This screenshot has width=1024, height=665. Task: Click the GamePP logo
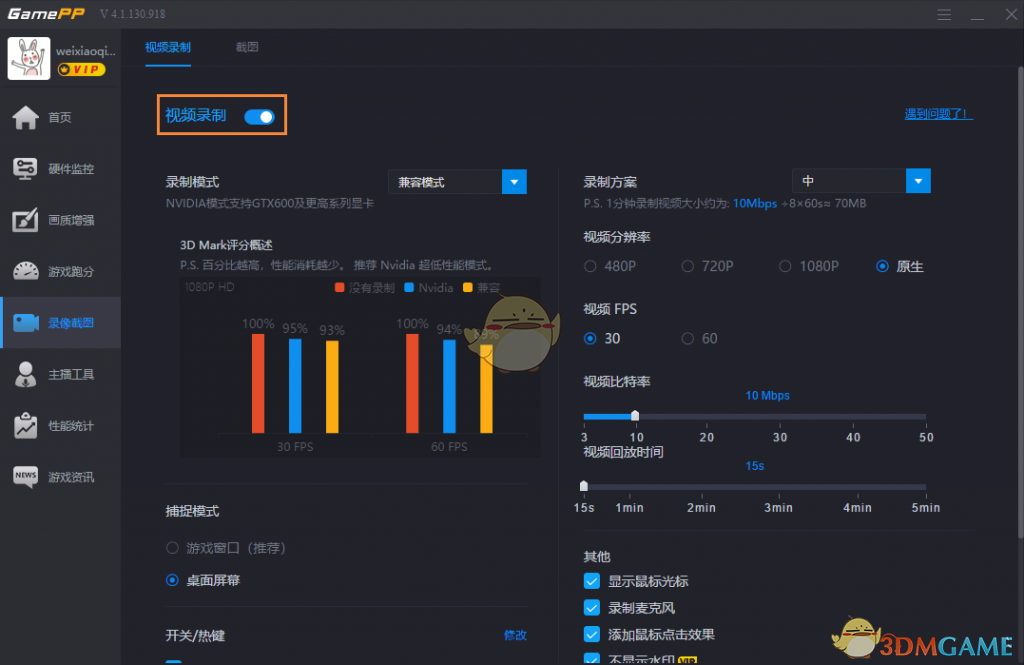tap(46, 14)
